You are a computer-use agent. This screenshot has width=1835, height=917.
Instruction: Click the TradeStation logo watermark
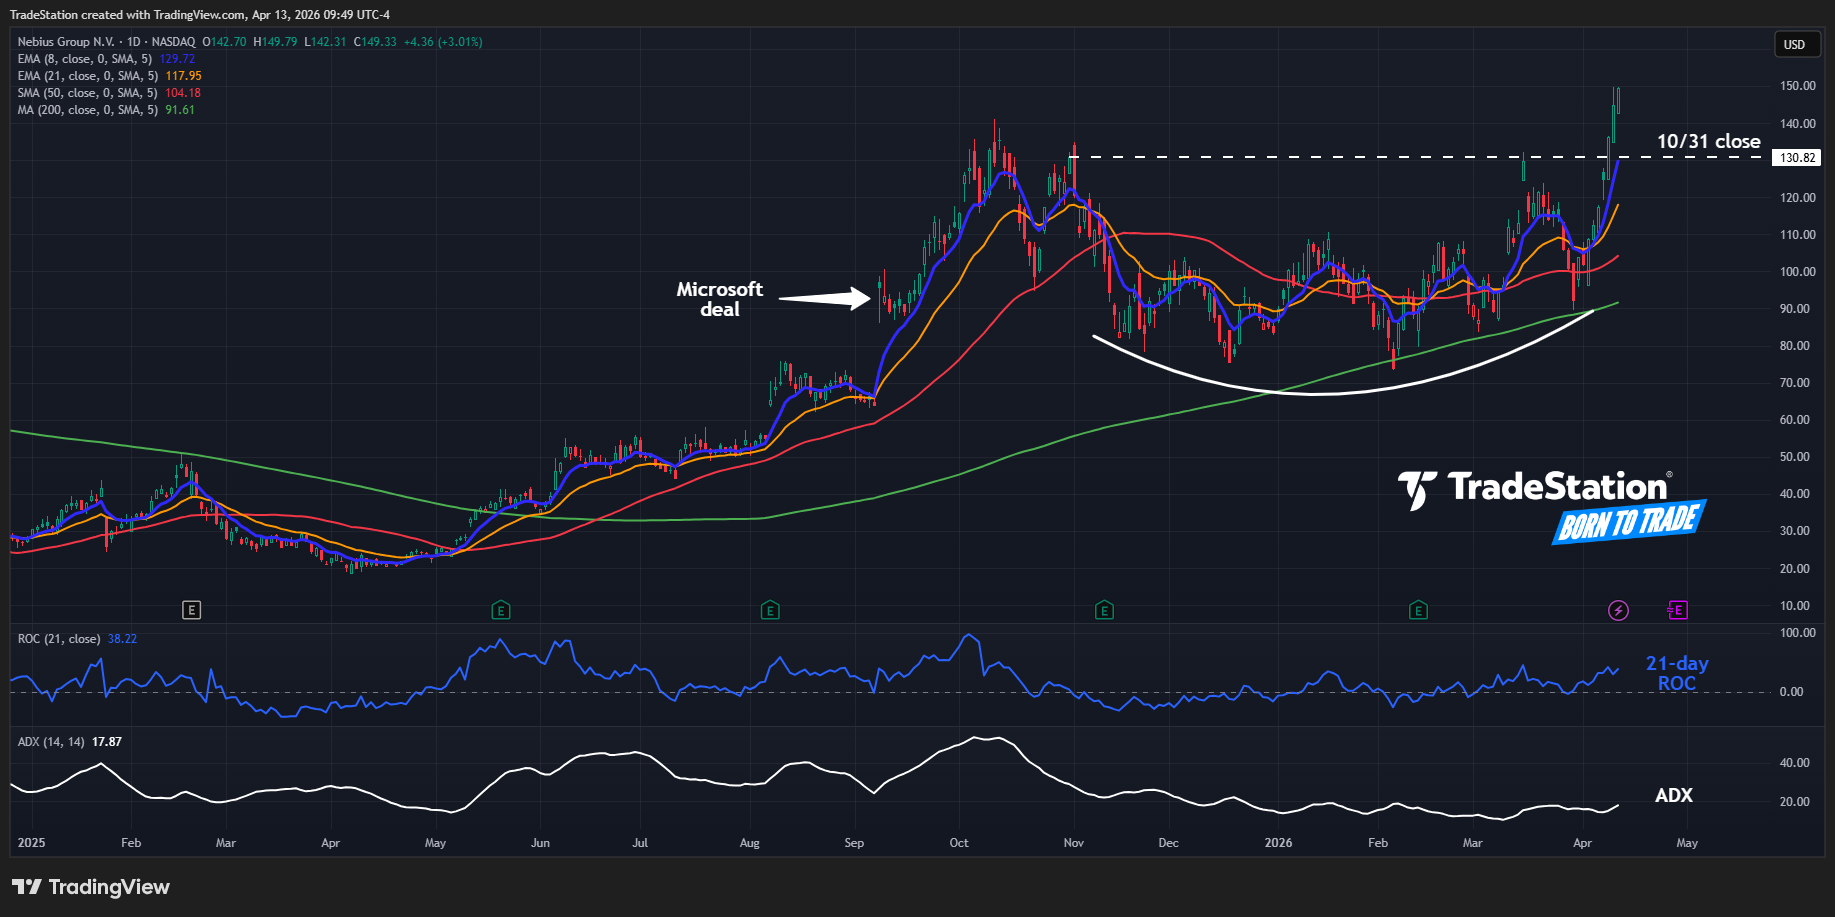(x=1552, y=506)
